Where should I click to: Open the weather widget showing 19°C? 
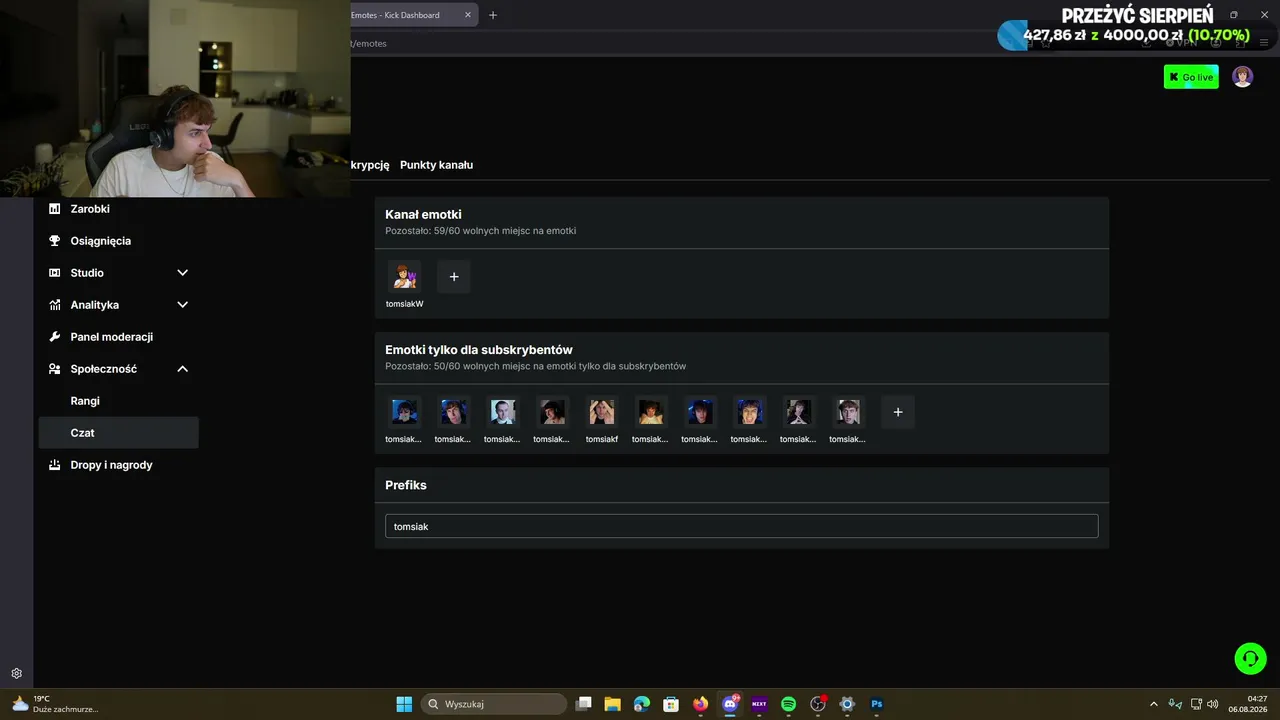(55, 704)
